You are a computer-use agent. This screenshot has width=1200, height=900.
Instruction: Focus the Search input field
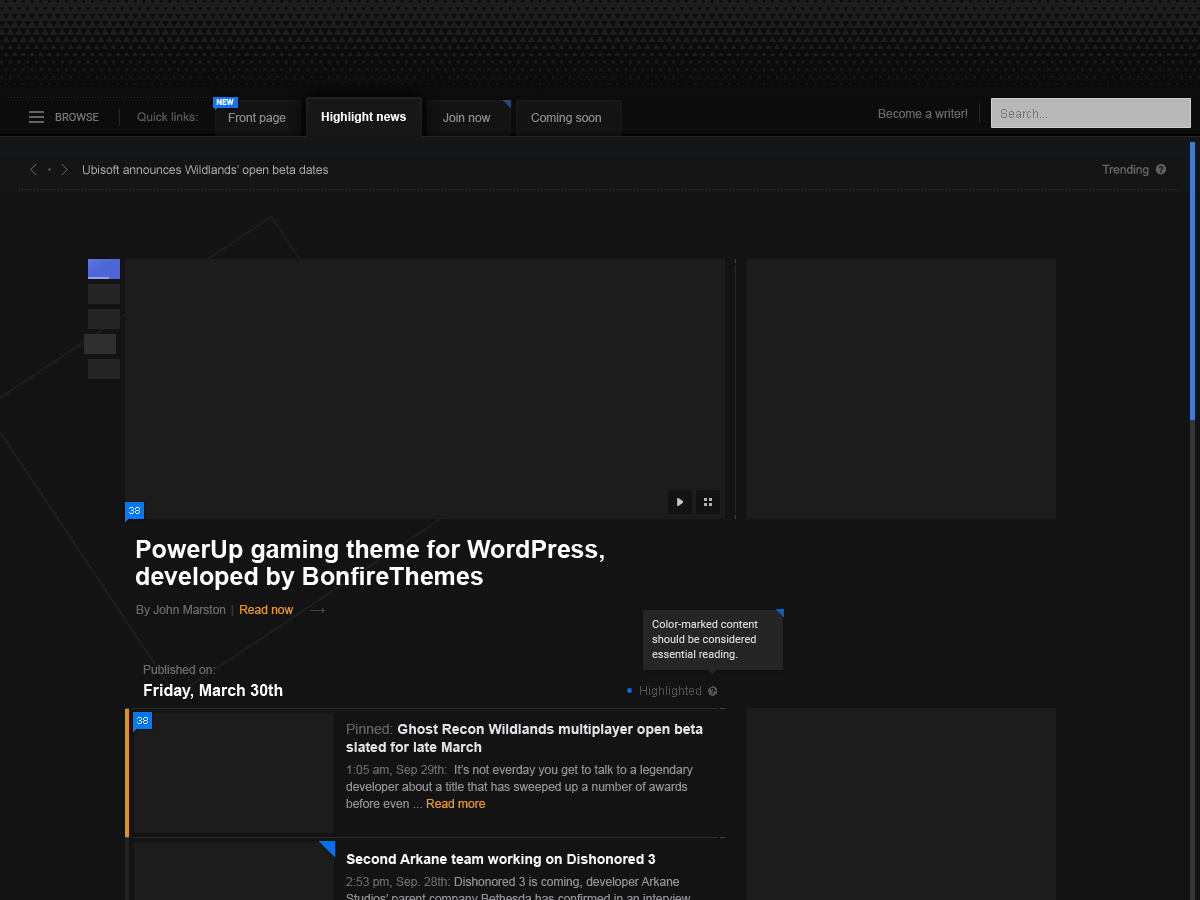click(1091, 113)
